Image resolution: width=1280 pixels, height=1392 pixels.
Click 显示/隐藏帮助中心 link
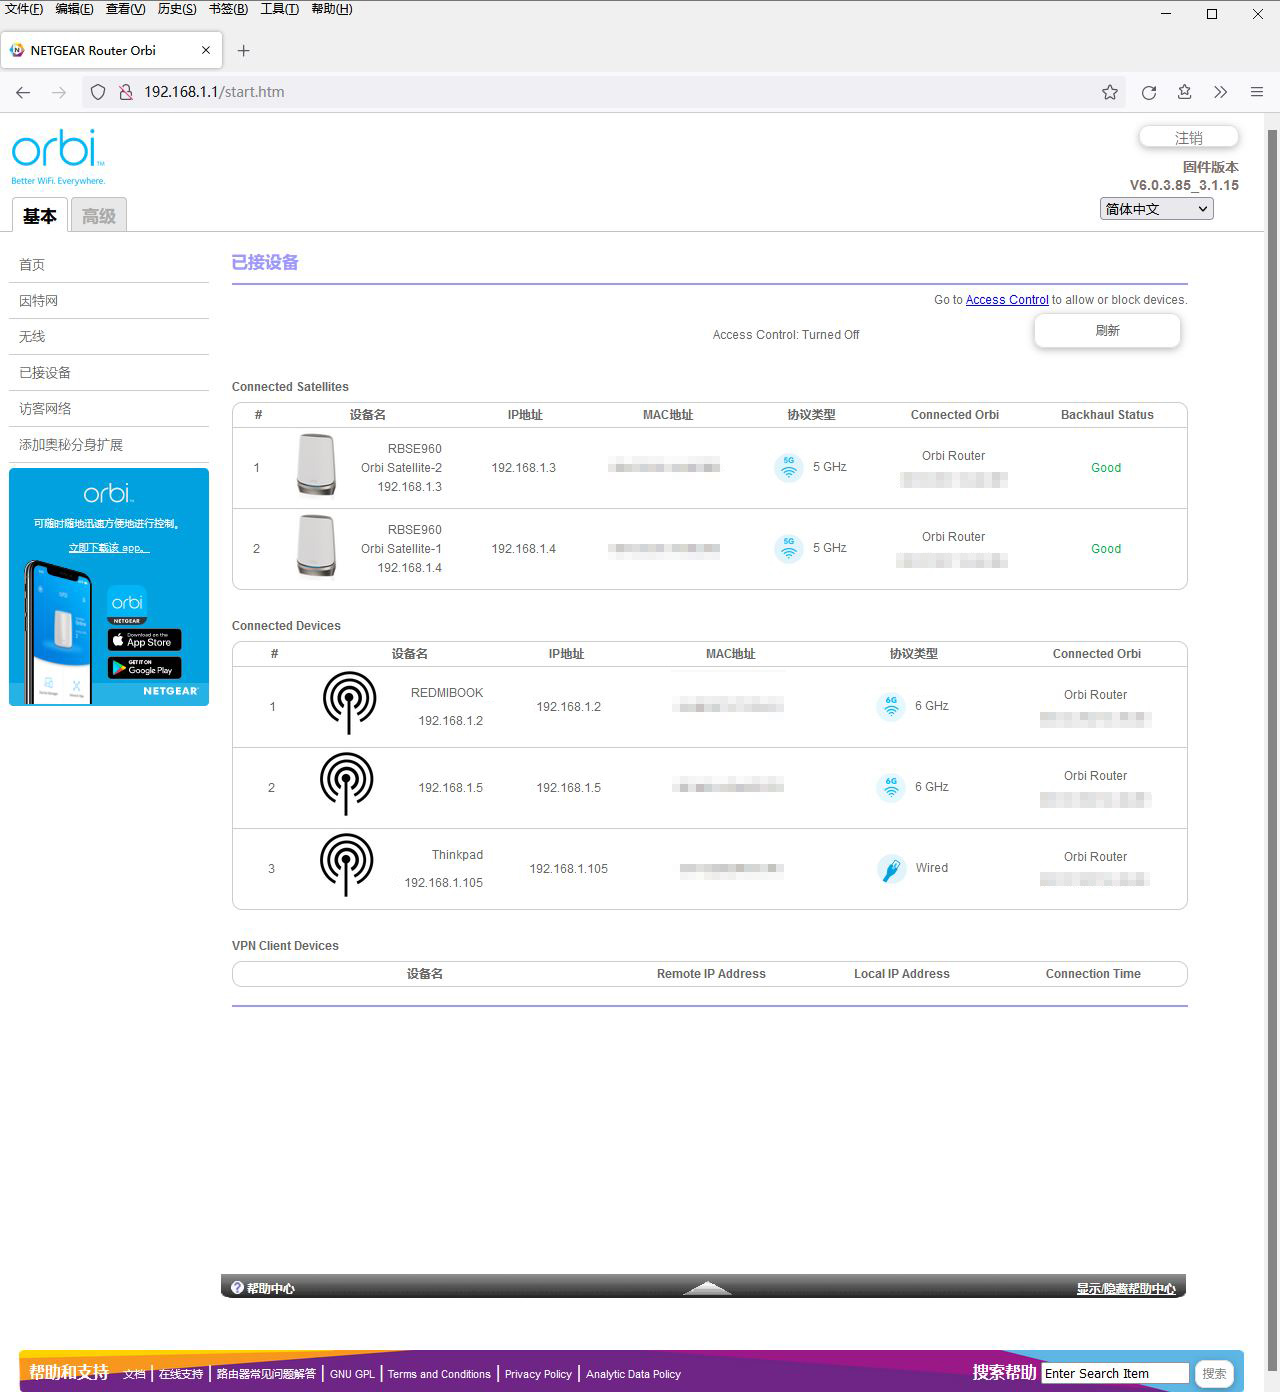pyautogui.click(x=1126, y=1289)
